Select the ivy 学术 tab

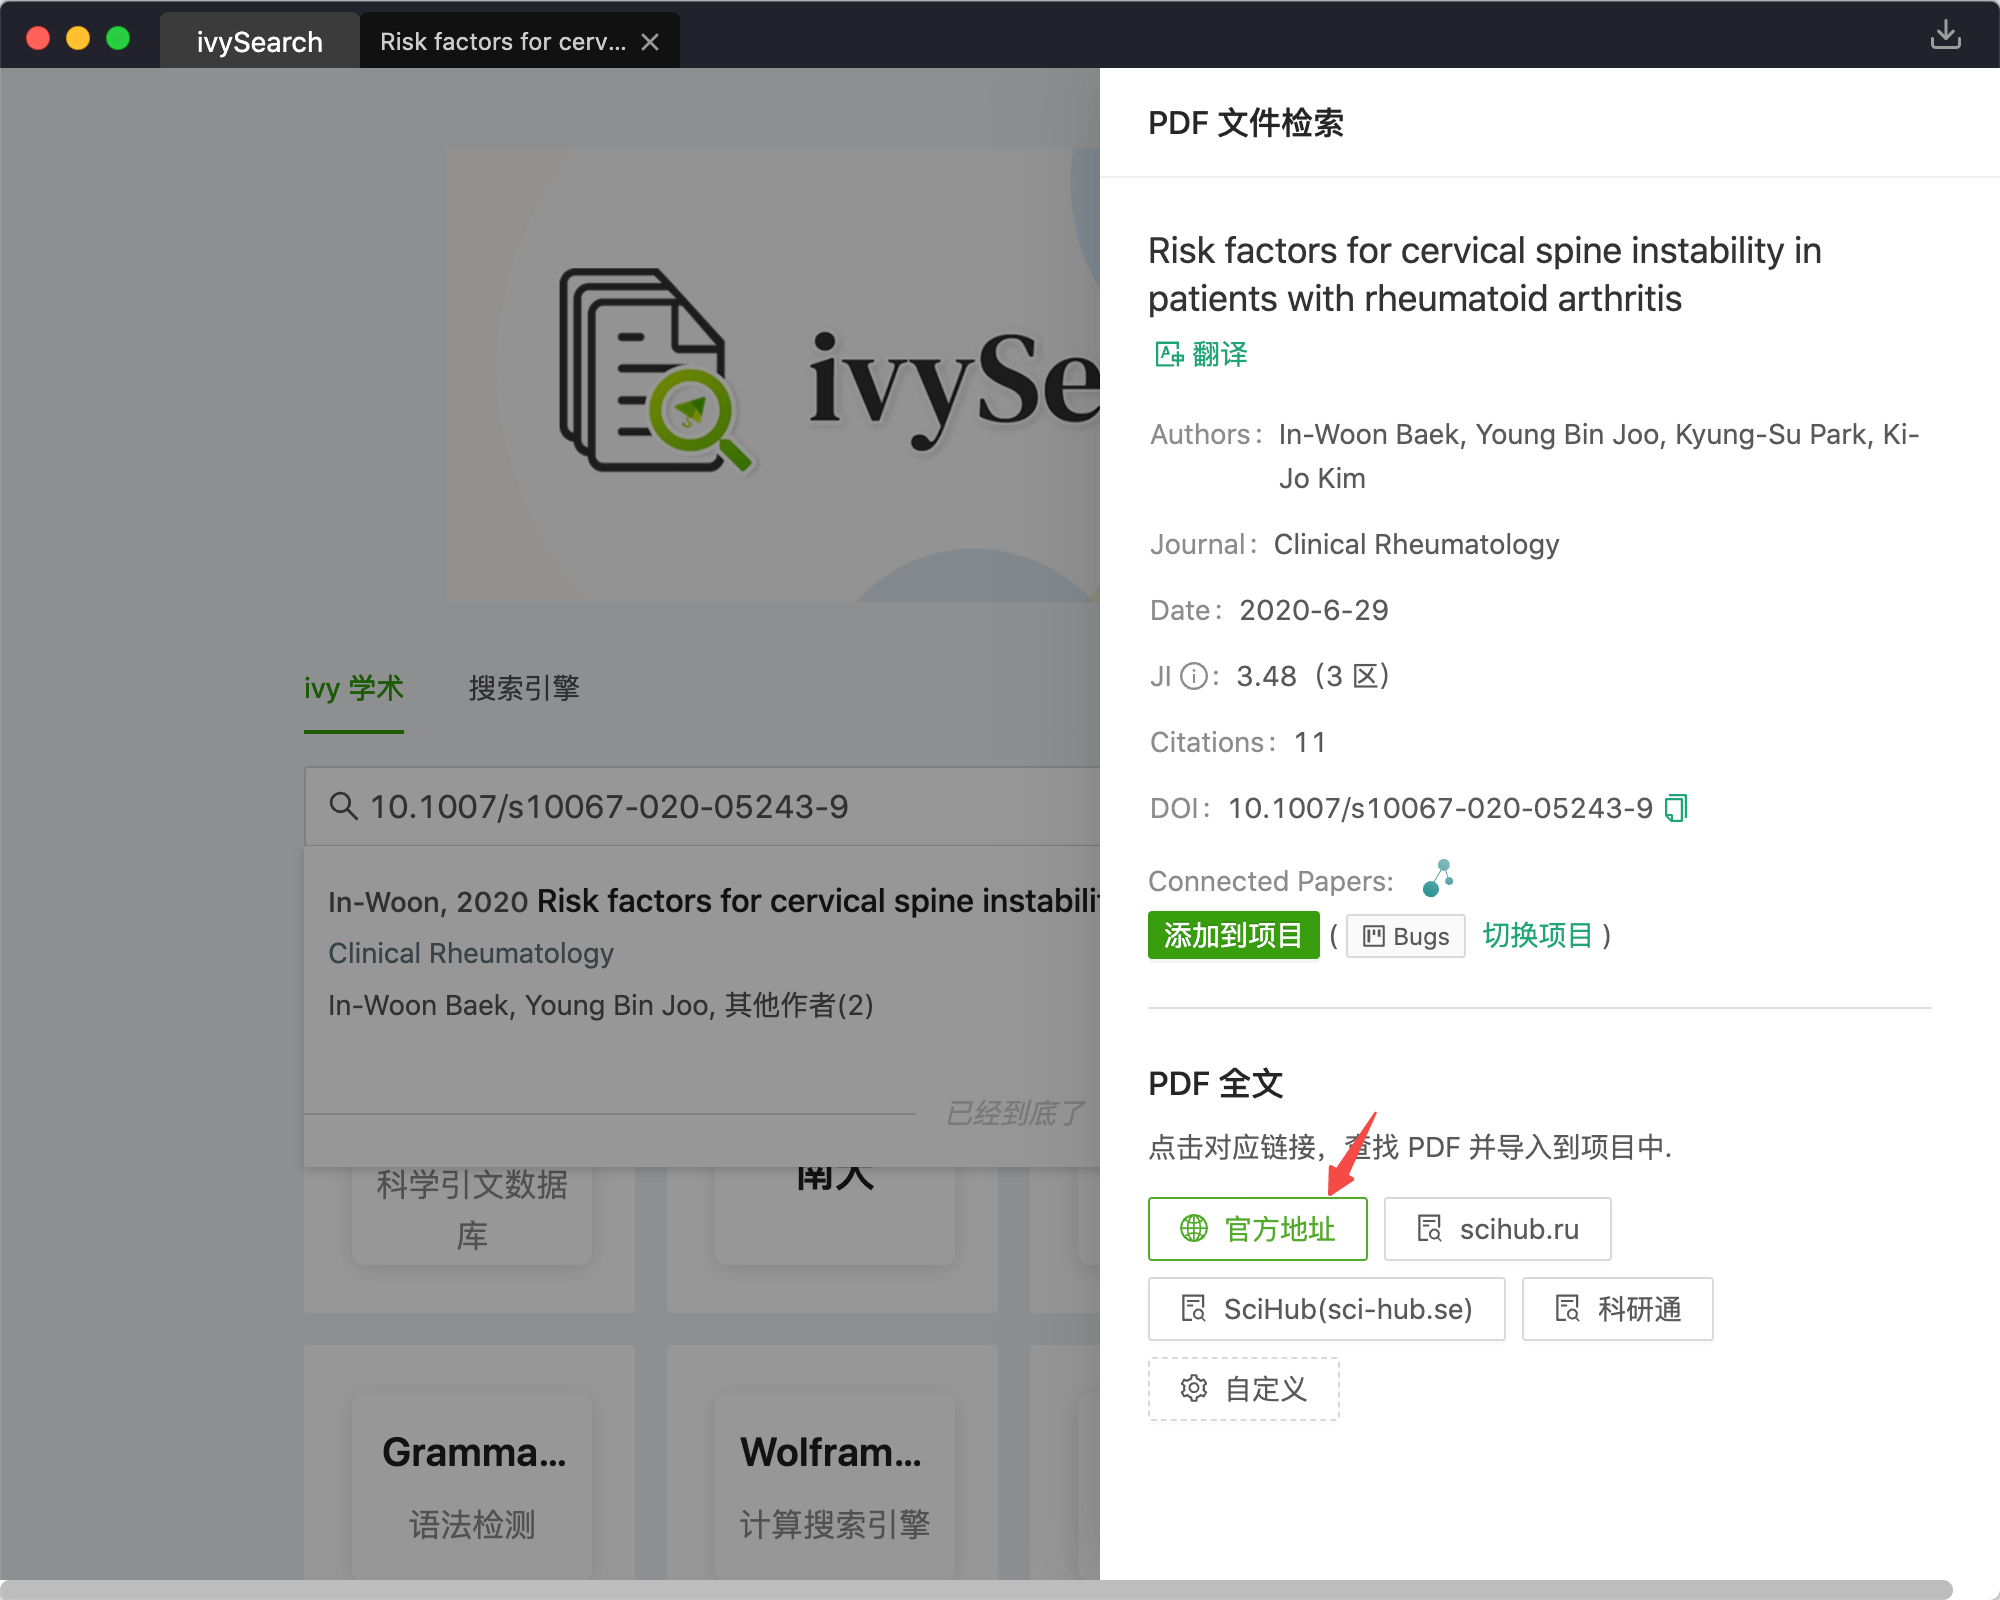354,688
